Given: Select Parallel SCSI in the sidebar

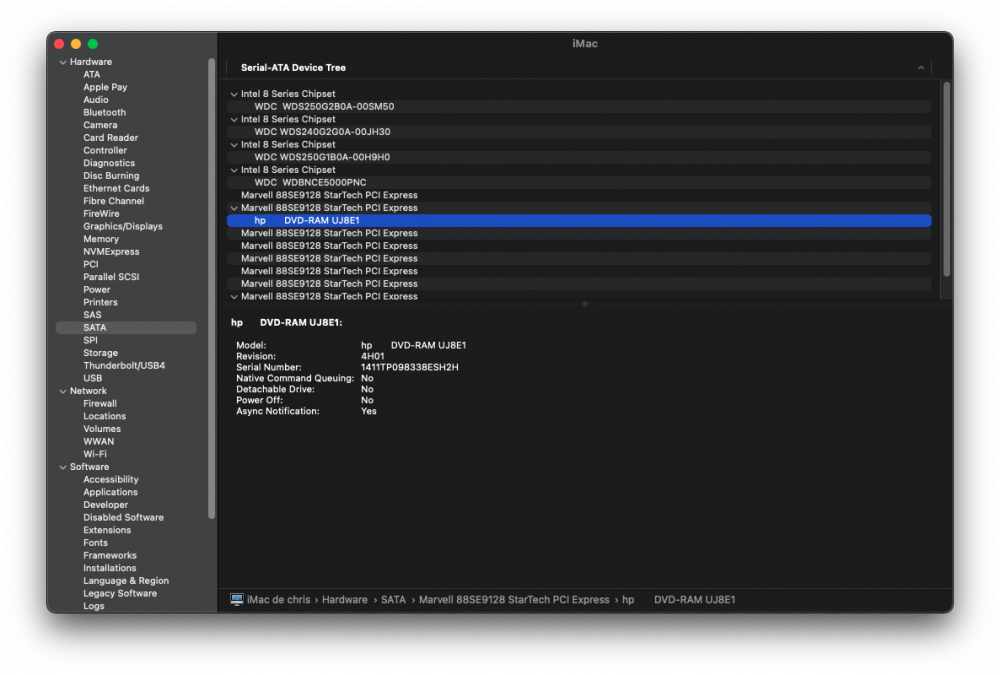Looking at the screenshot, I should click(x=111, y=278).
